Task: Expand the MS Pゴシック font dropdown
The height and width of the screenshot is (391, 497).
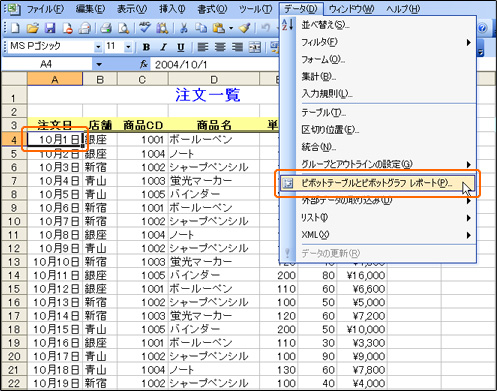Action: [98, 47]
